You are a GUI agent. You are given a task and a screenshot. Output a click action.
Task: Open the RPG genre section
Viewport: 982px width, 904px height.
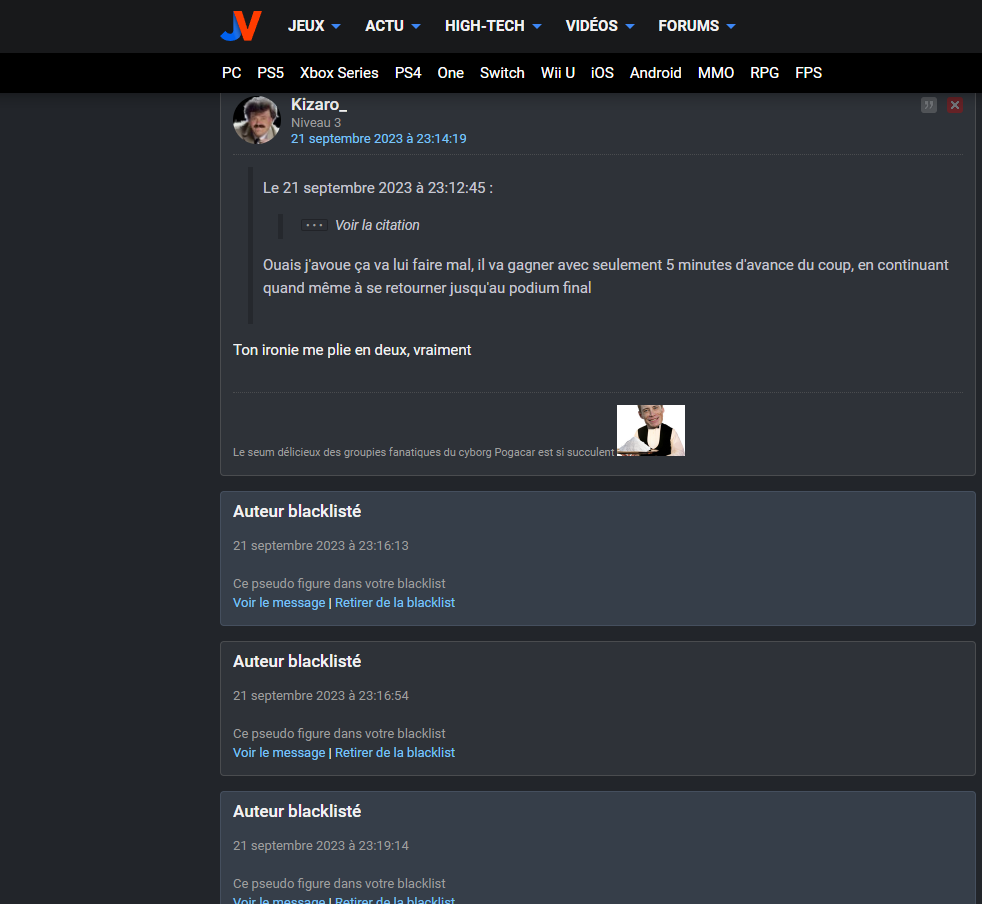[x=764, y=73]
